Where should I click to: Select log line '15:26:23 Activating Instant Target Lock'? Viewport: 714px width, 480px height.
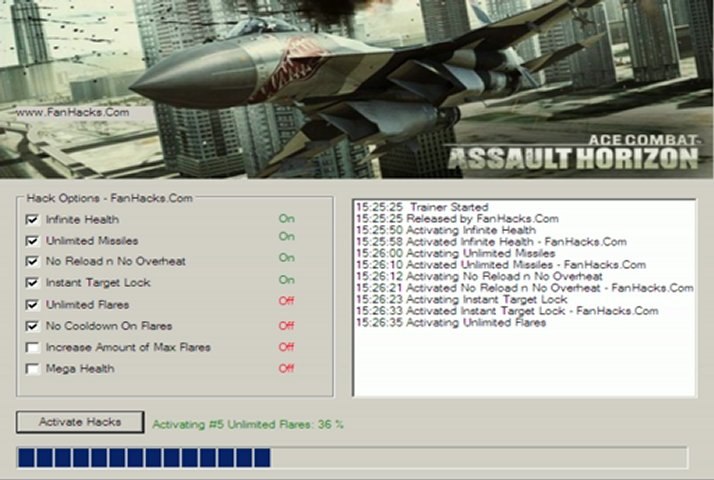click(x=462, y=300)
